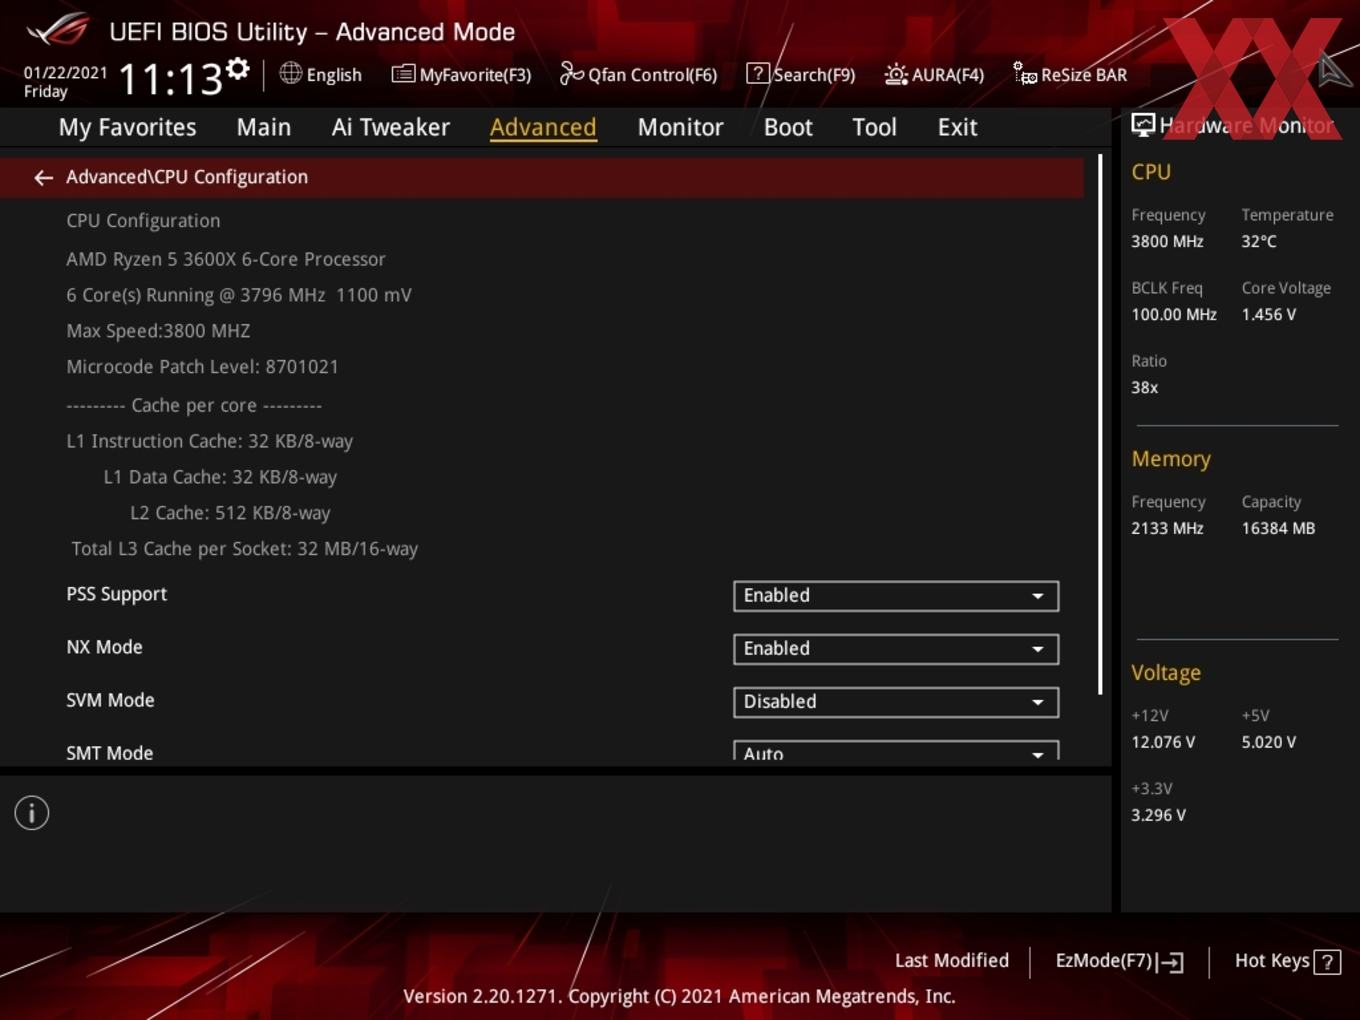Switch to Main tab

264,127
